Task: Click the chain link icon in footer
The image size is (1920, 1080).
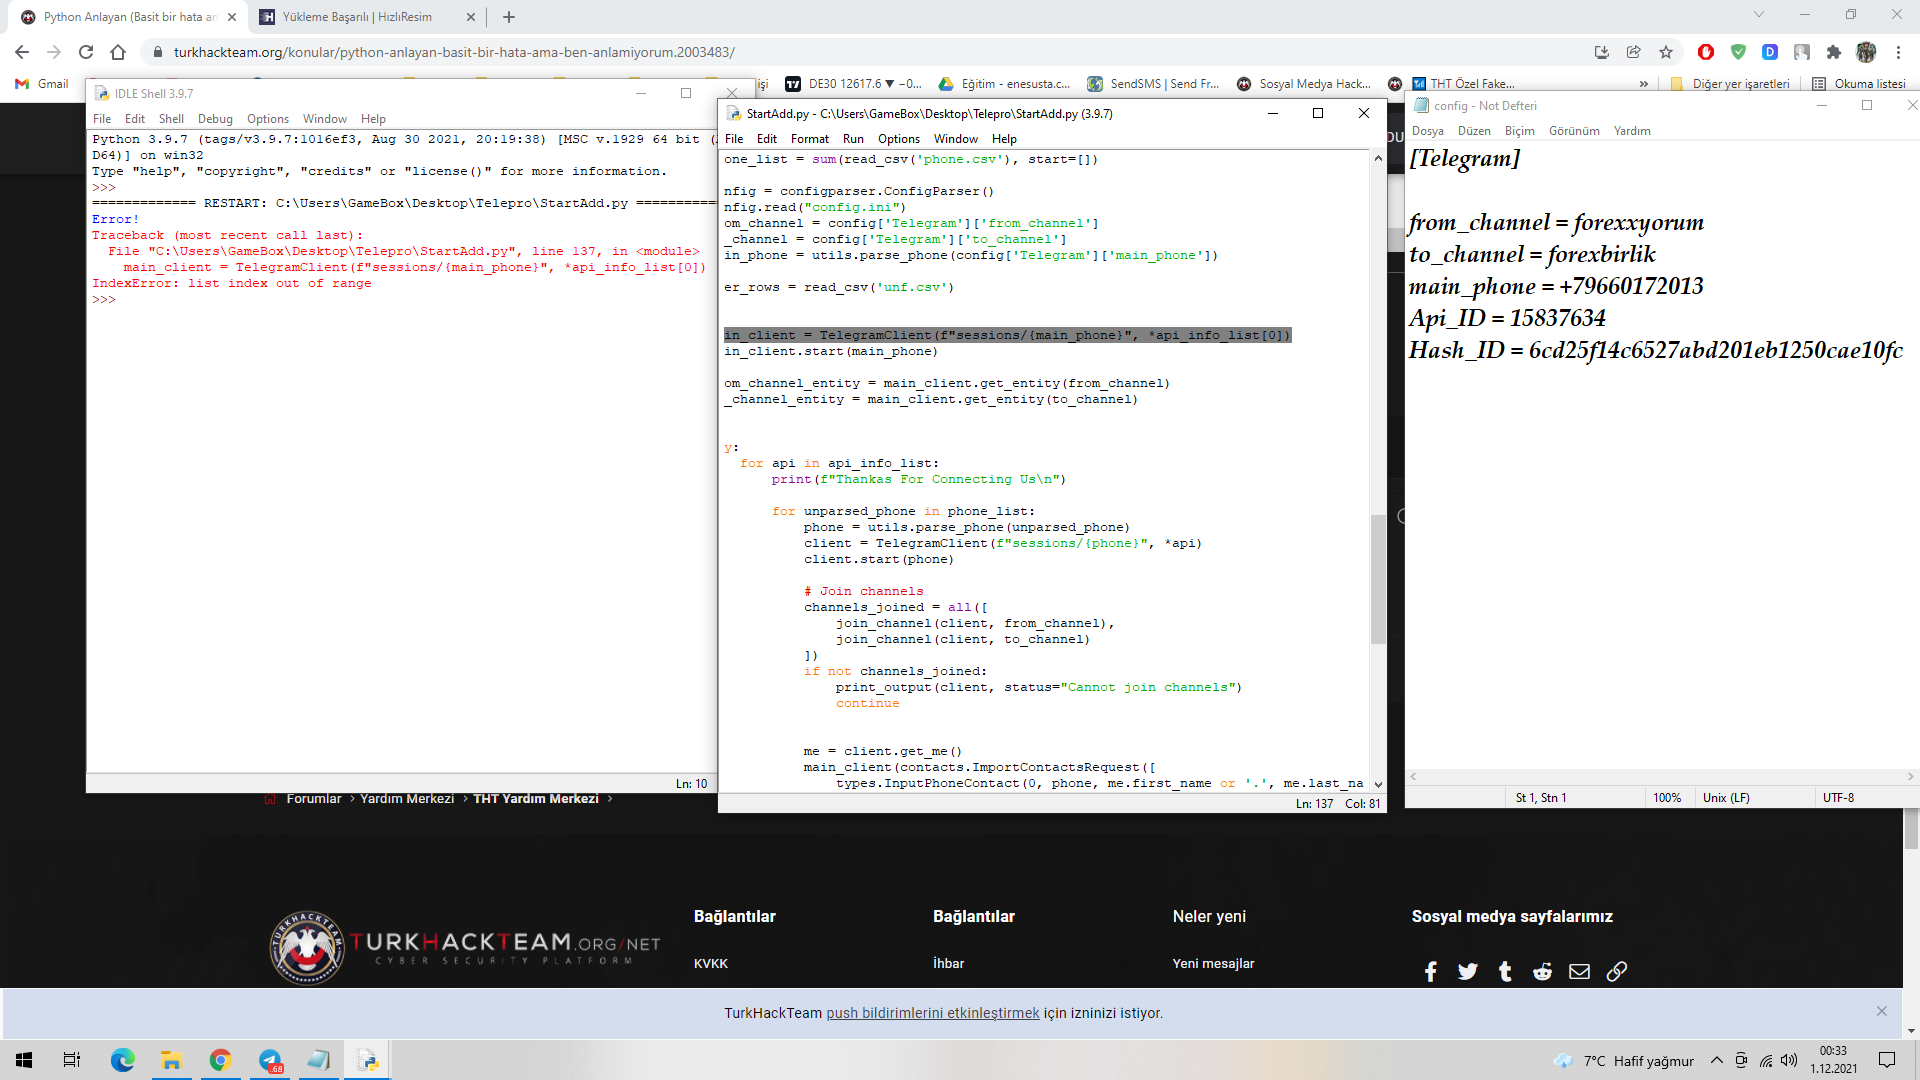Action: pyautogui.click(x=1617, y=971)
